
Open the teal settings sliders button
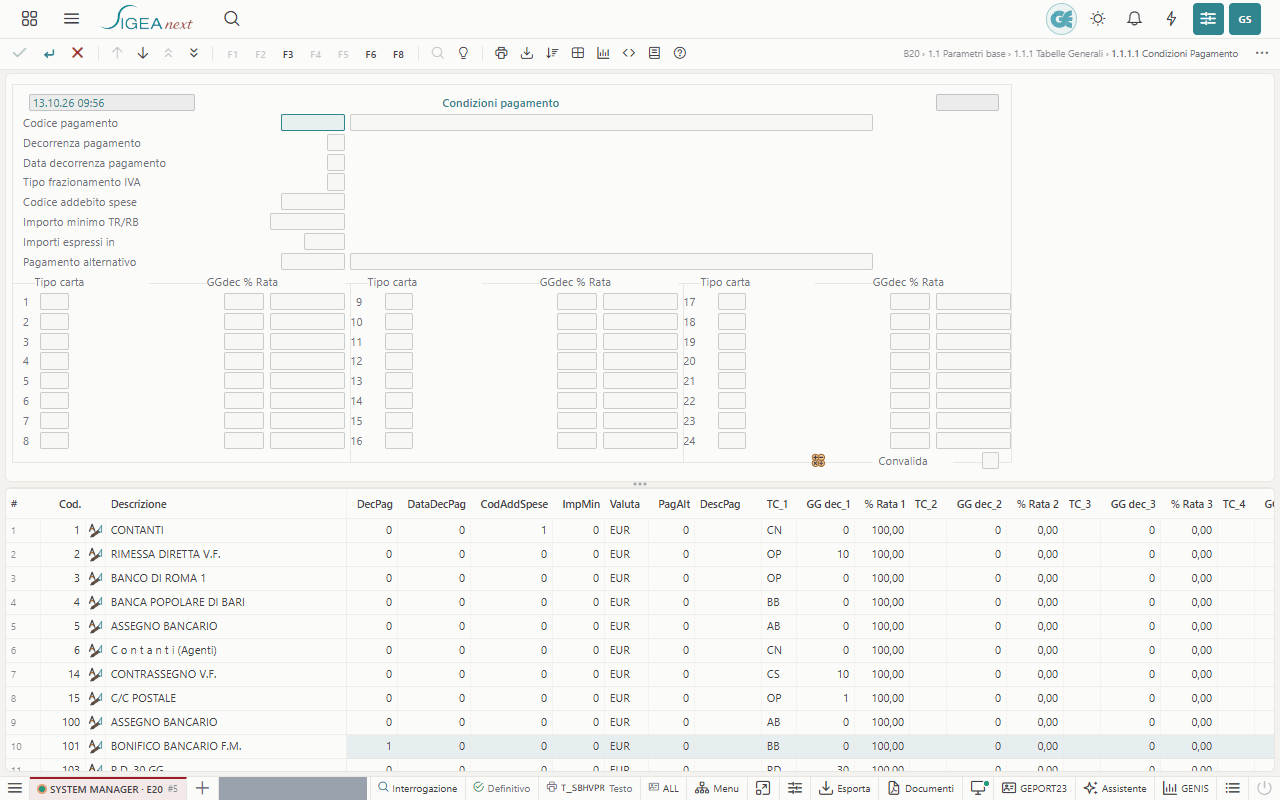click(x=1208, y=19)
